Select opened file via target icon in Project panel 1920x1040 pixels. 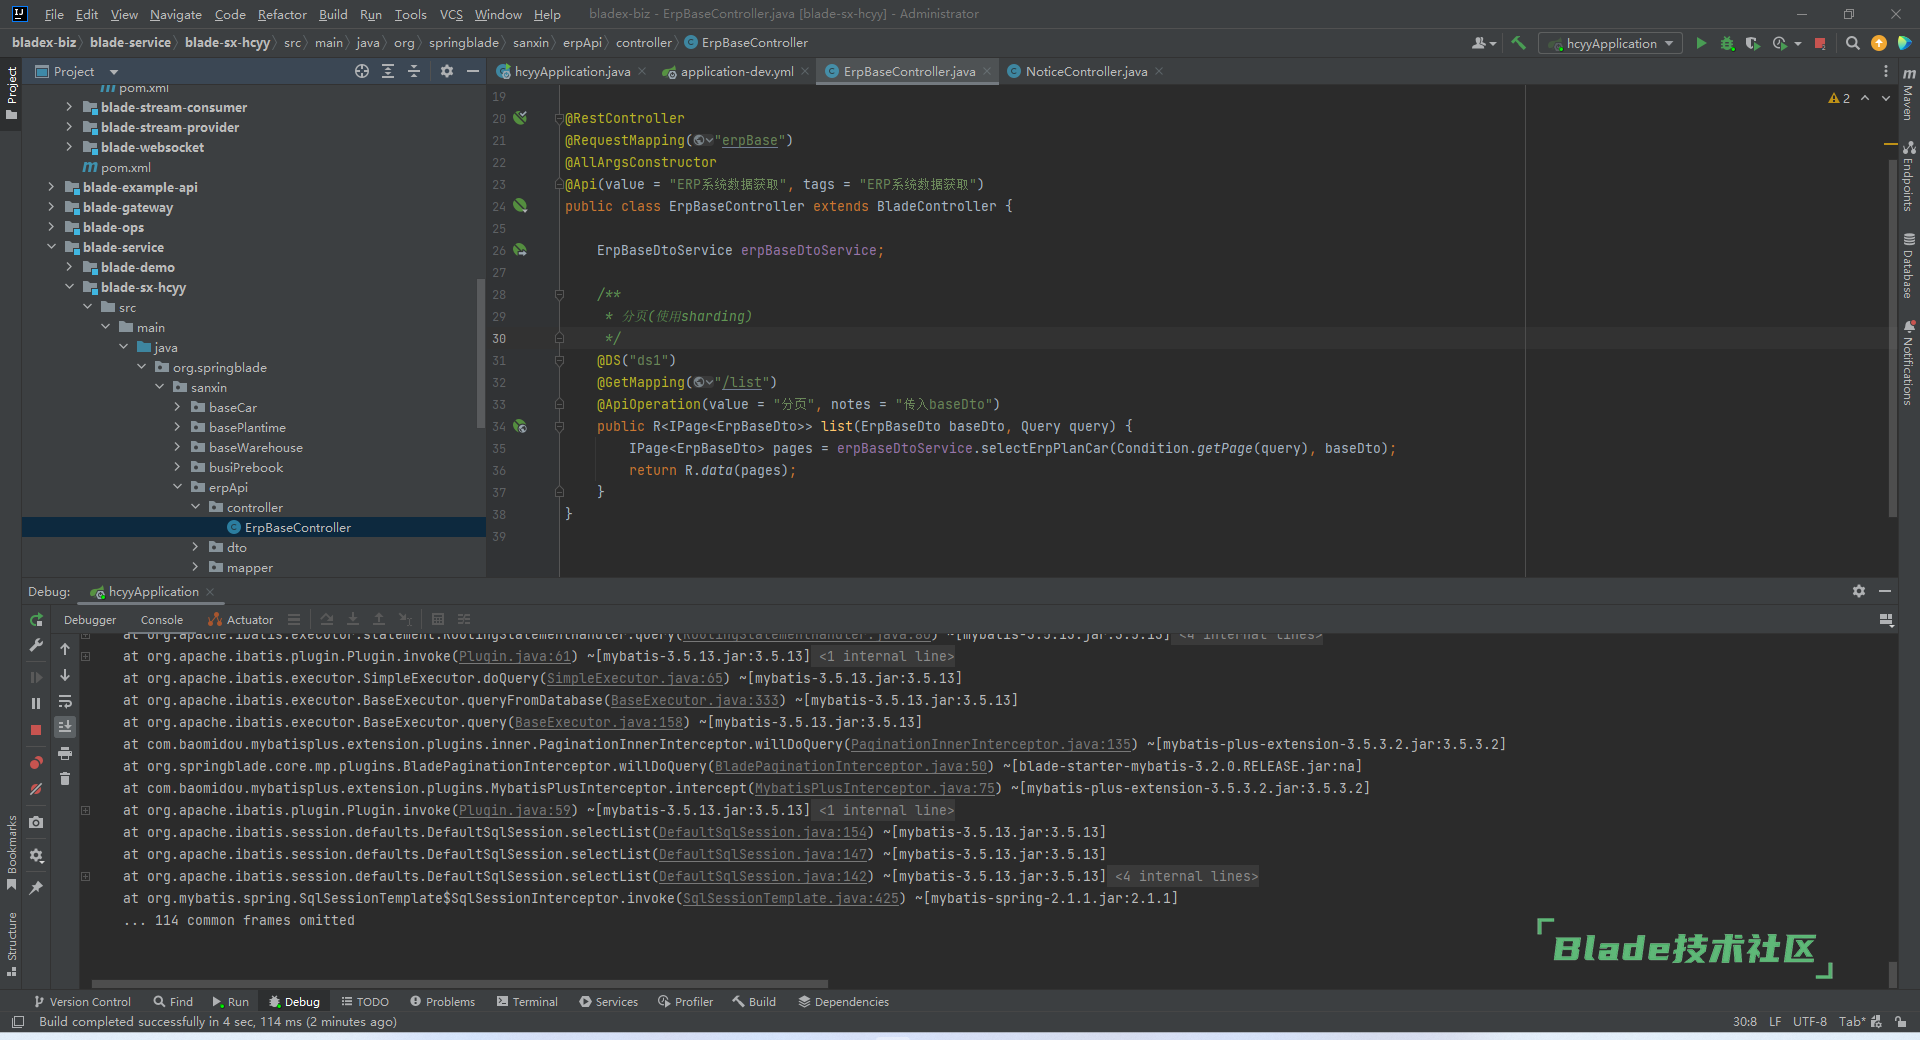pos(362,71)
